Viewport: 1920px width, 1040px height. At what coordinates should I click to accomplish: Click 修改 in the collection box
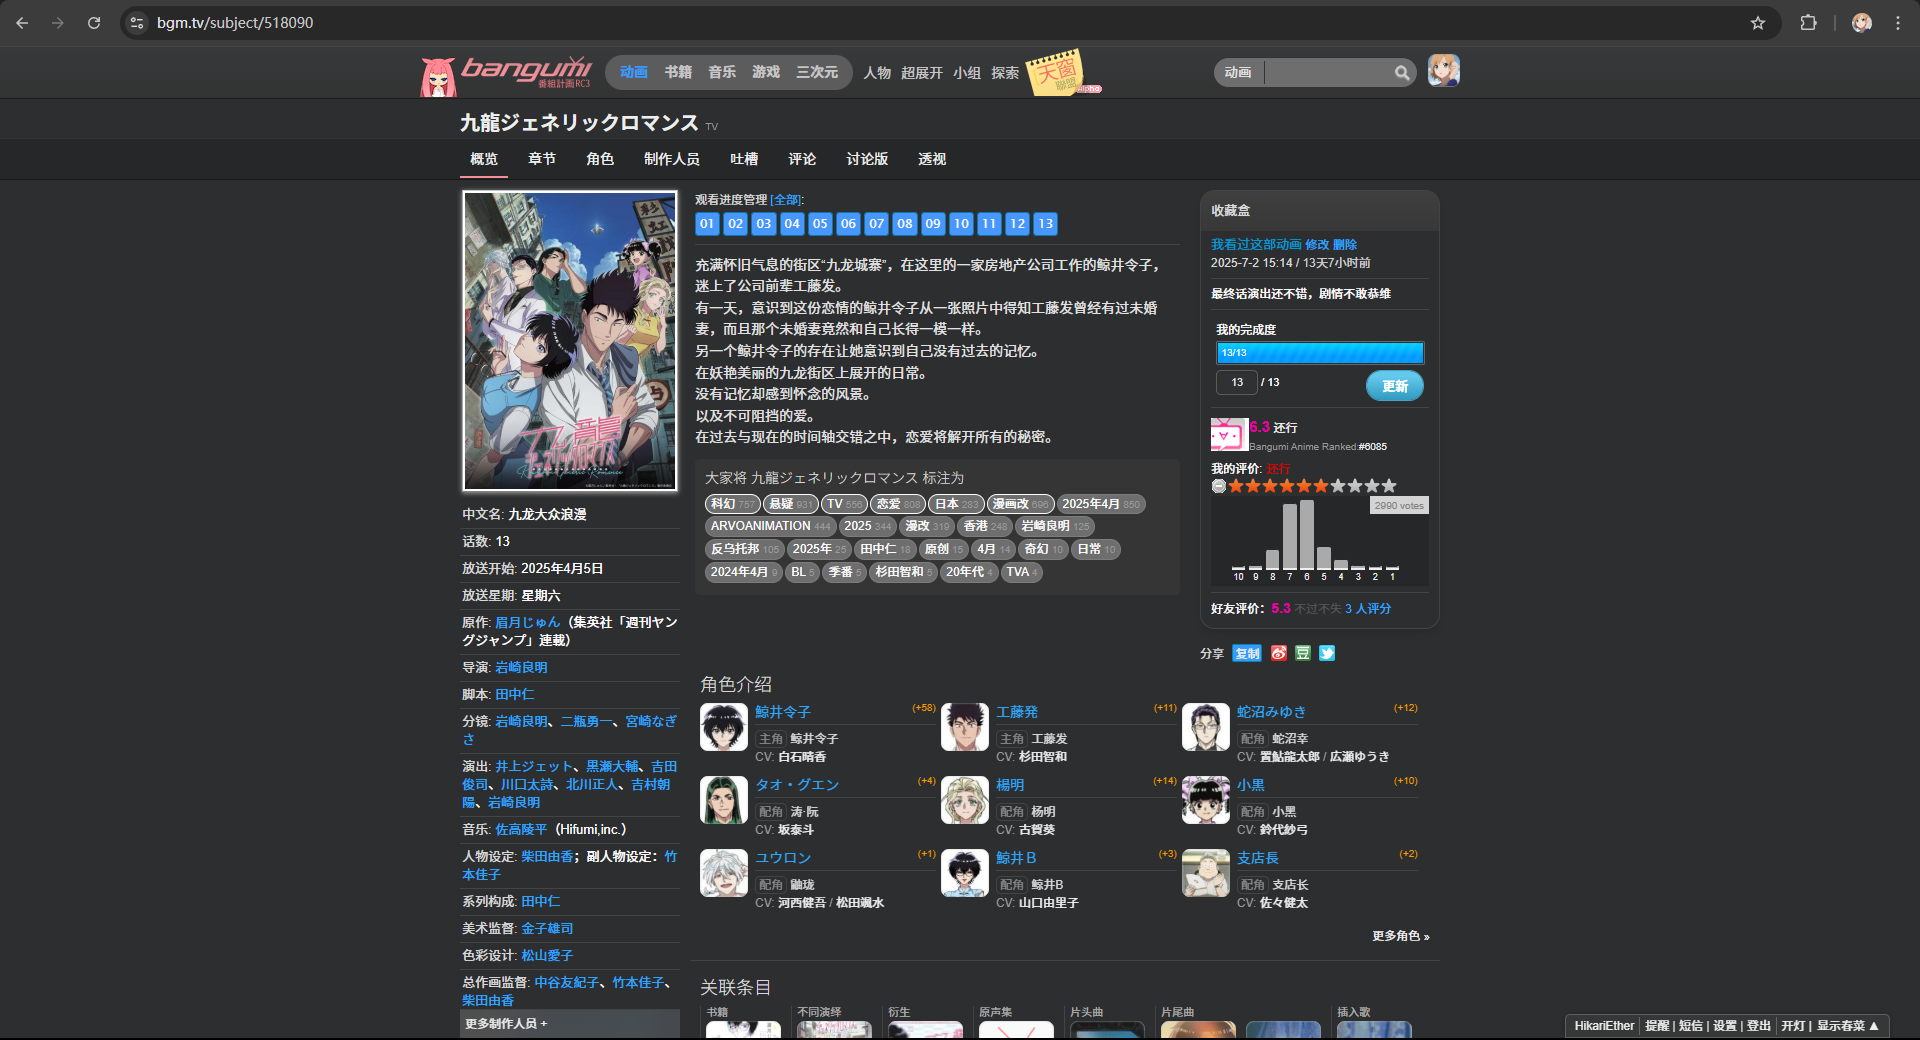point(1317,244)
